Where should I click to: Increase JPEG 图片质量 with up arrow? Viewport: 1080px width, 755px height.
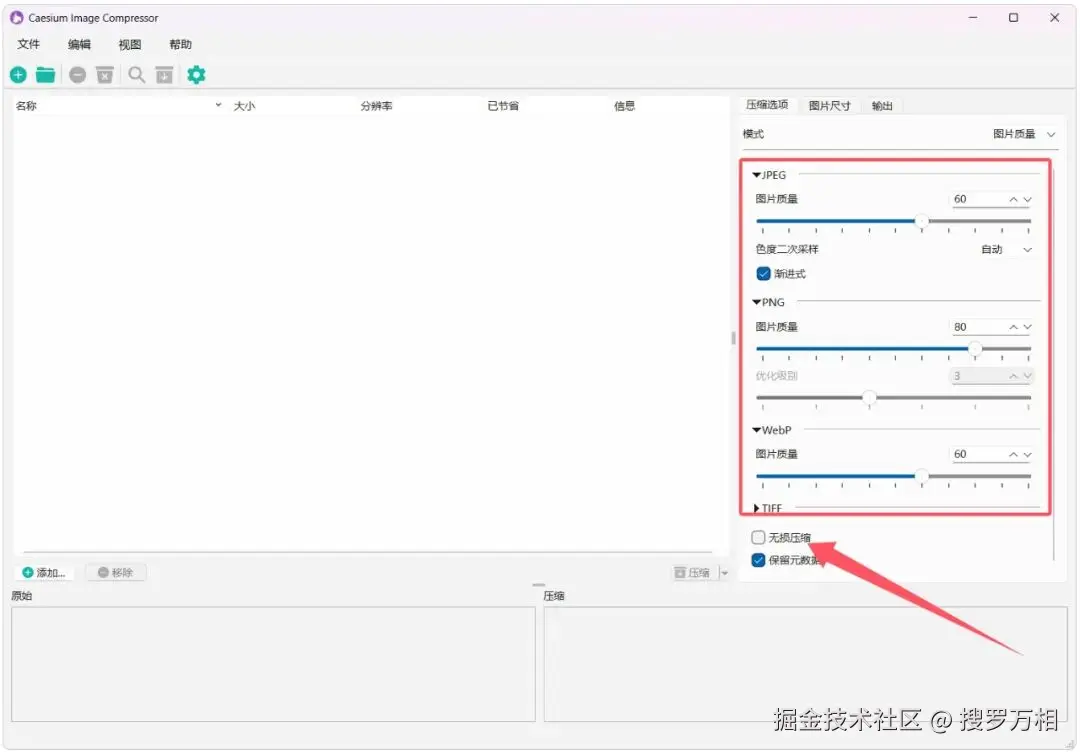[x=1013, y=199]
